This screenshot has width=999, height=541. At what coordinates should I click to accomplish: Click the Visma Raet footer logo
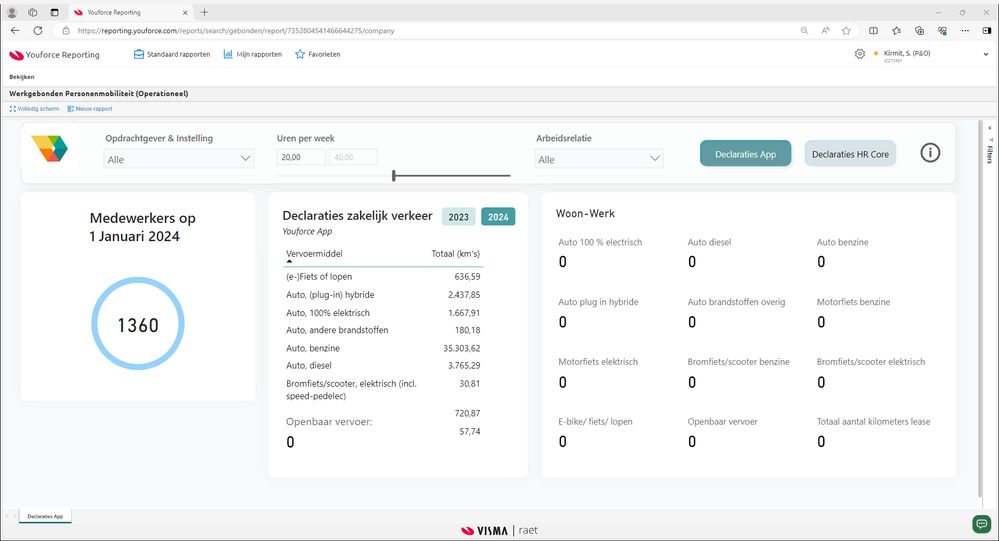[500, 530]
